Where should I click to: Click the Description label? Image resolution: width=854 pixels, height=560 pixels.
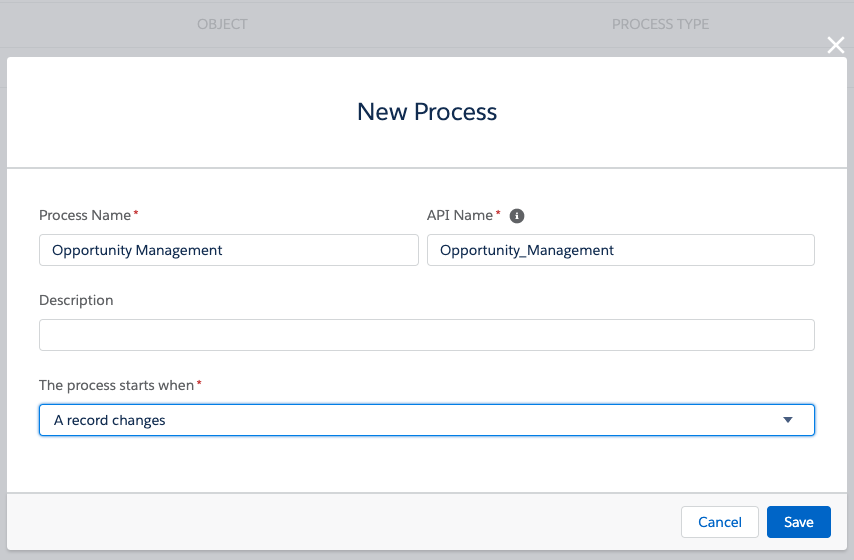(76, 300)
